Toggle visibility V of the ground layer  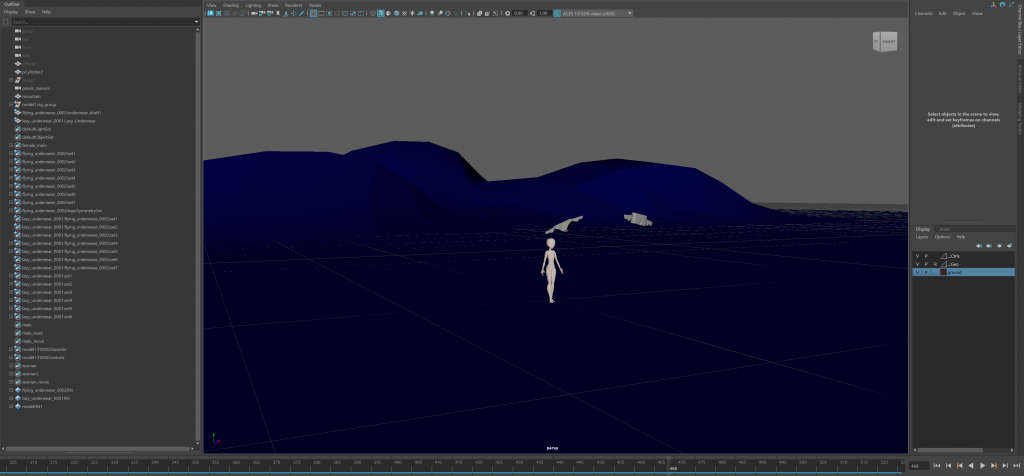pos(917,272)
